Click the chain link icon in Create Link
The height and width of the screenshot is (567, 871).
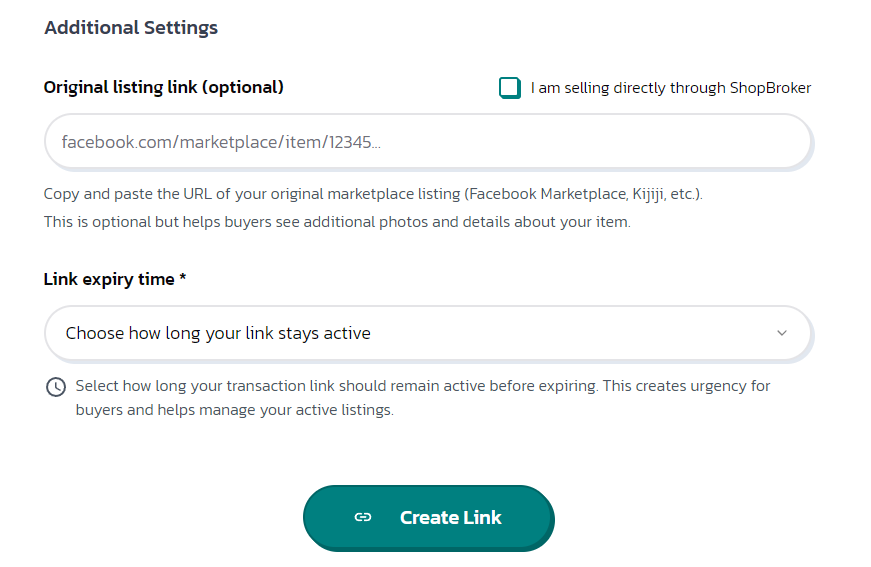363,517
